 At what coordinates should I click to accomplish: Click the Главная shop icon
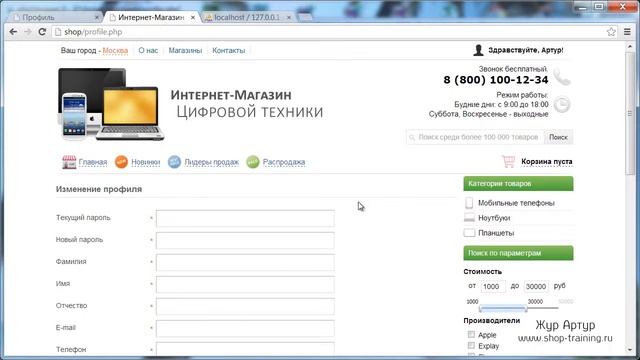coord(69,162)
